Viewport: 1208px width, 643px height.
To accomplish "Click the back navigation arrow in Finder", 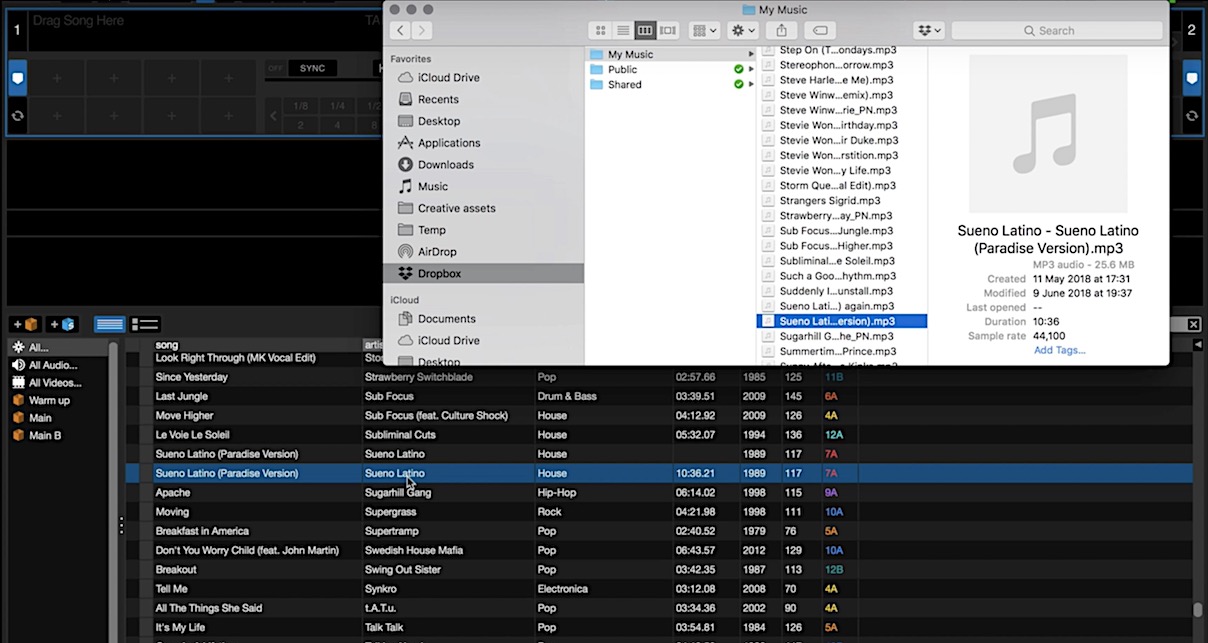I will [x=400, y=30].
